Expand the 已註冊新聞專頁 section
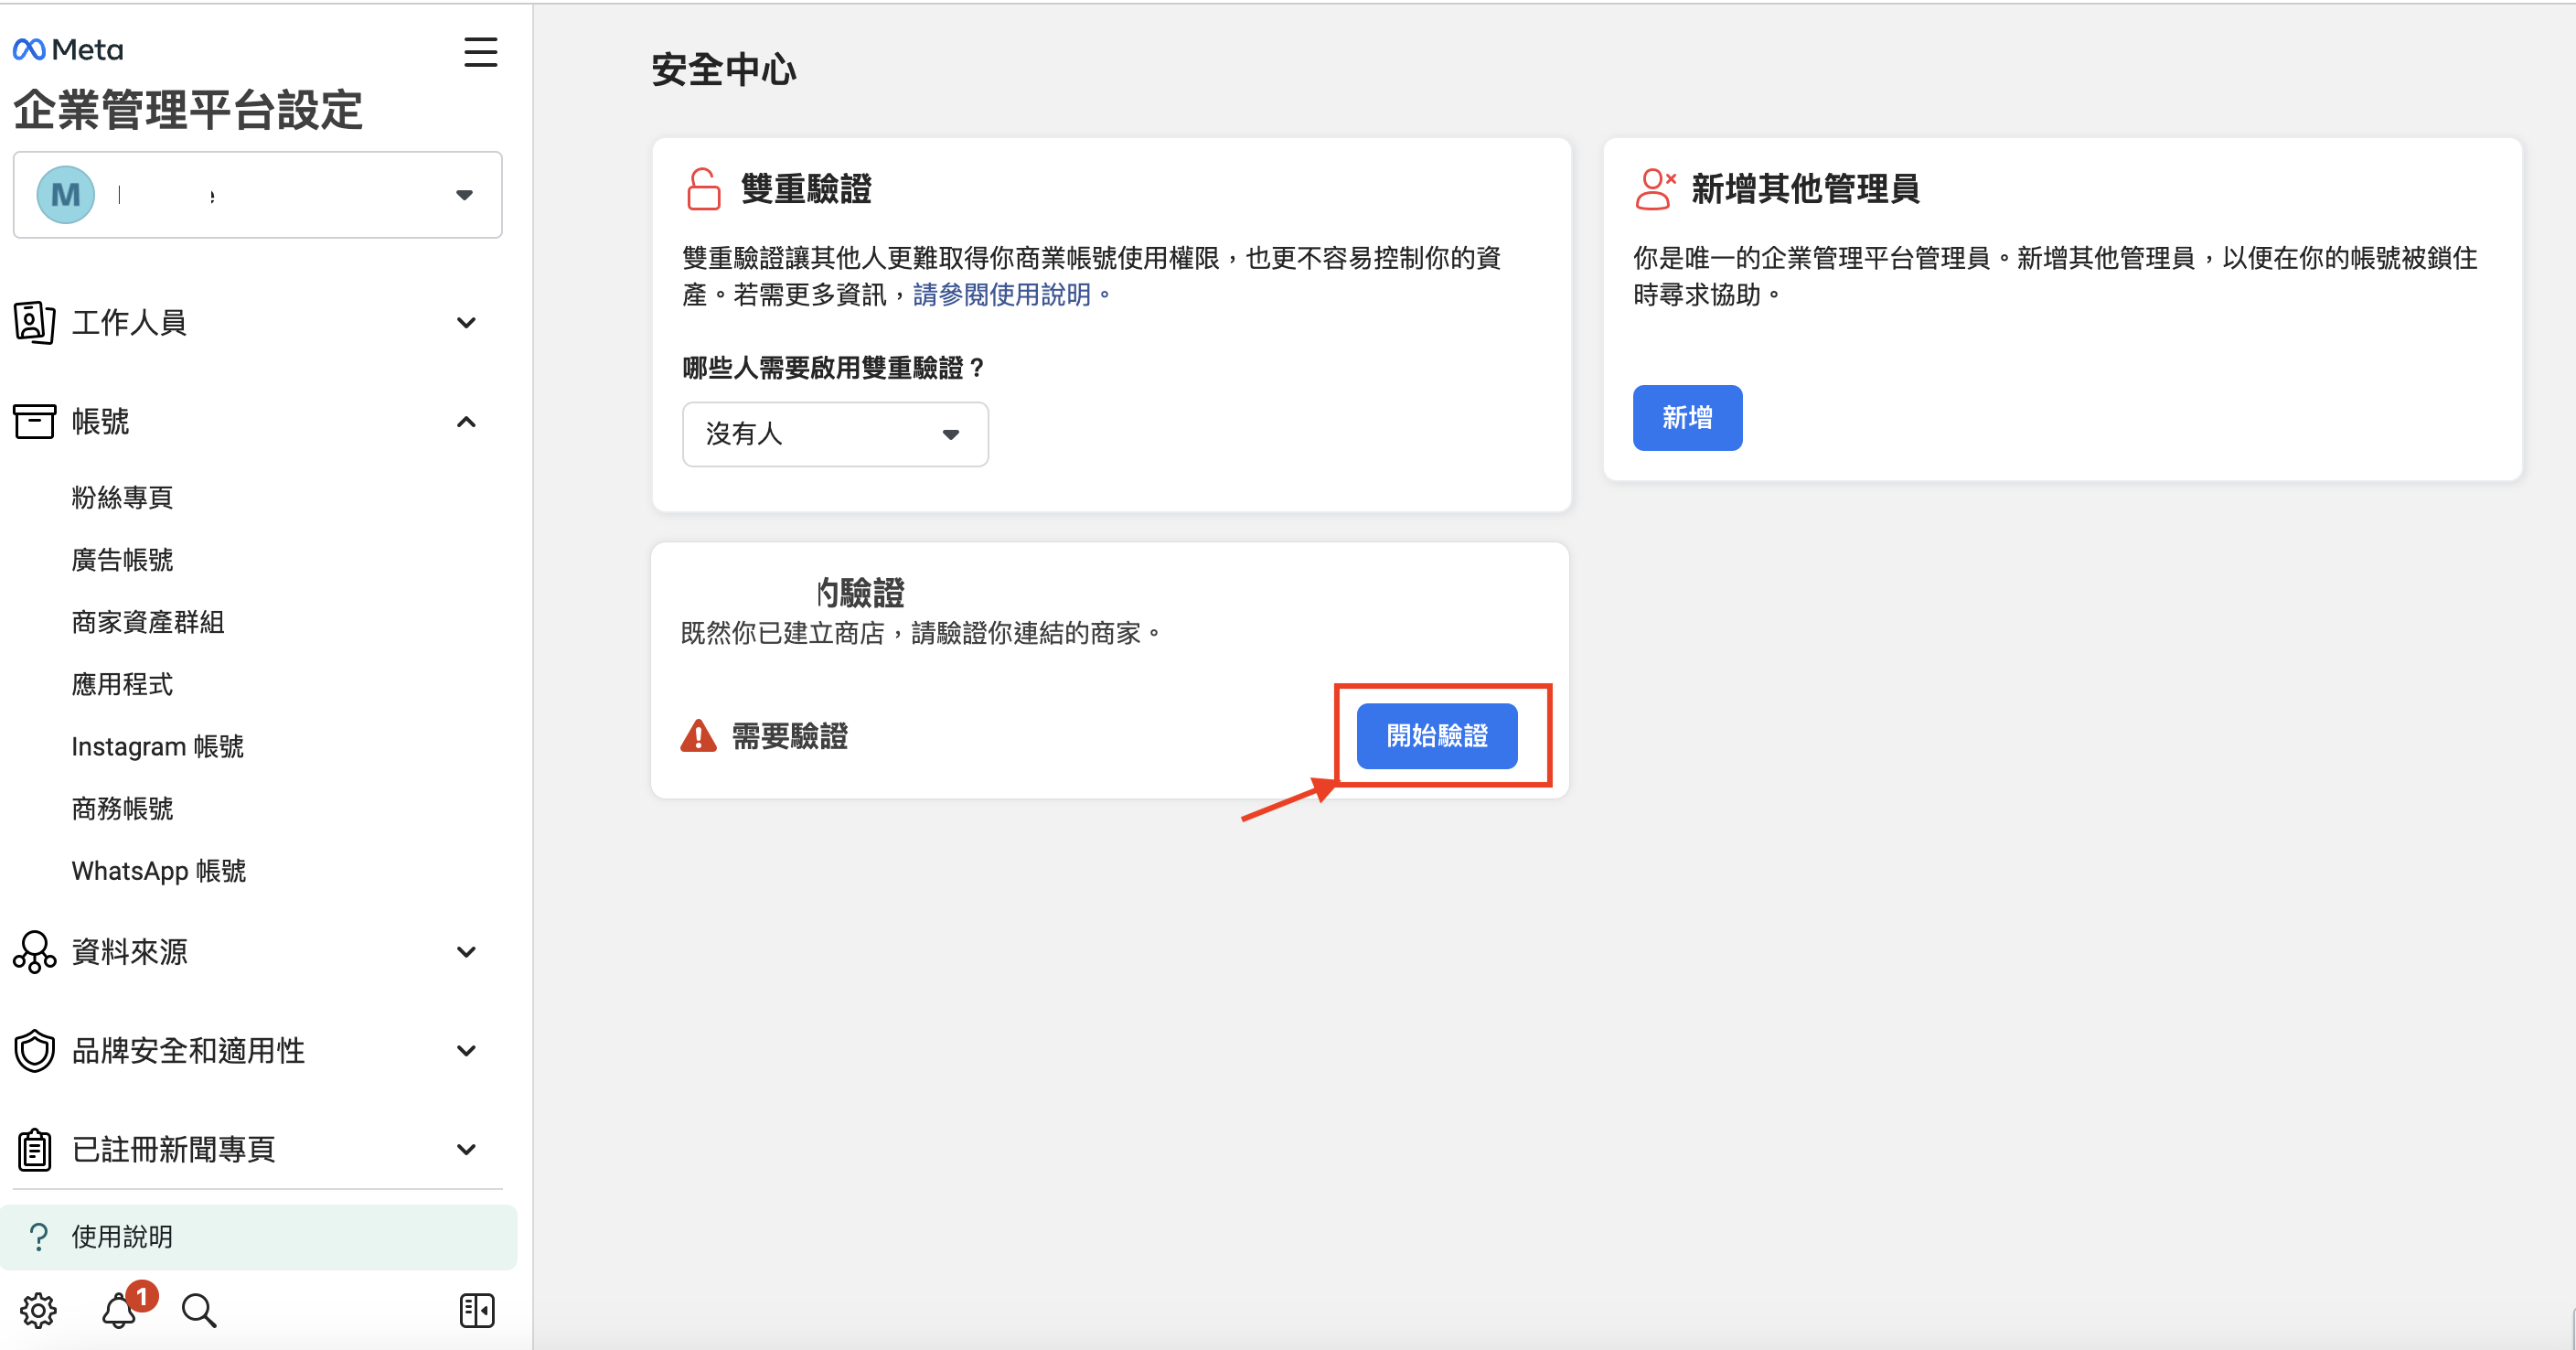The width and height of the screenshot is (2576, 1350). [x=466, y=1150]
